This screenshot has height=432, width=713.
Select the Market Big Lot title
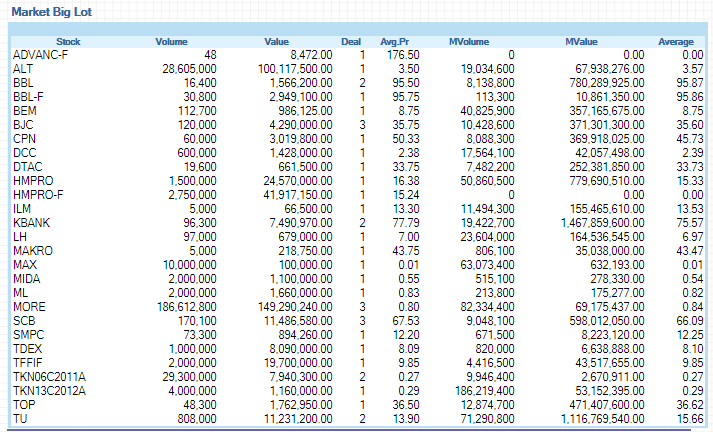pyautogui.click(x=51, y=12)
